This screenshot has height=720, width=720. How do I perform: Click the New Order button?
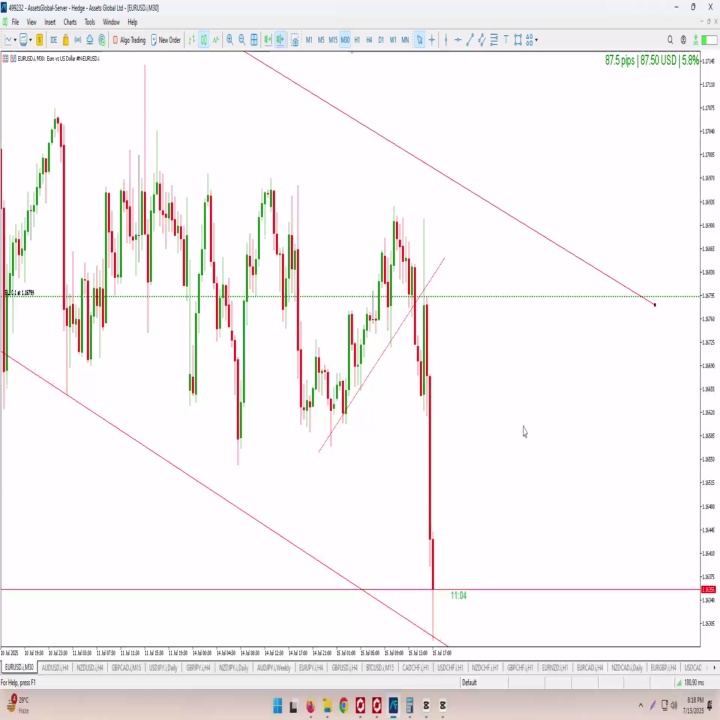point(166,40)
